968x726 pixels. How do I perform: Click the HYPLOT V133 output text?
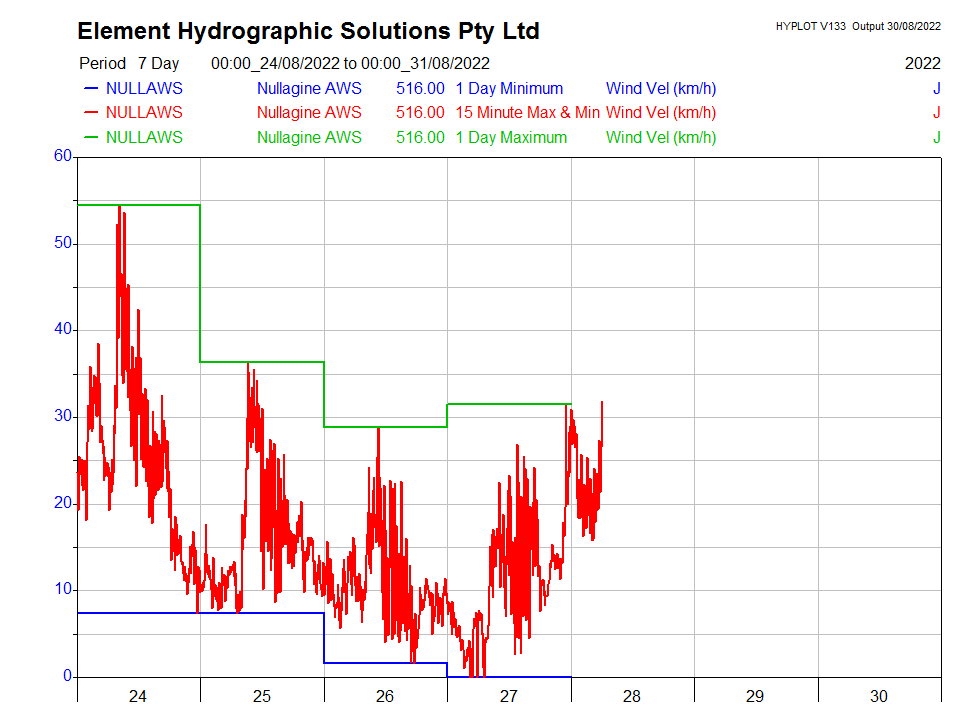[x=857, y=26]
